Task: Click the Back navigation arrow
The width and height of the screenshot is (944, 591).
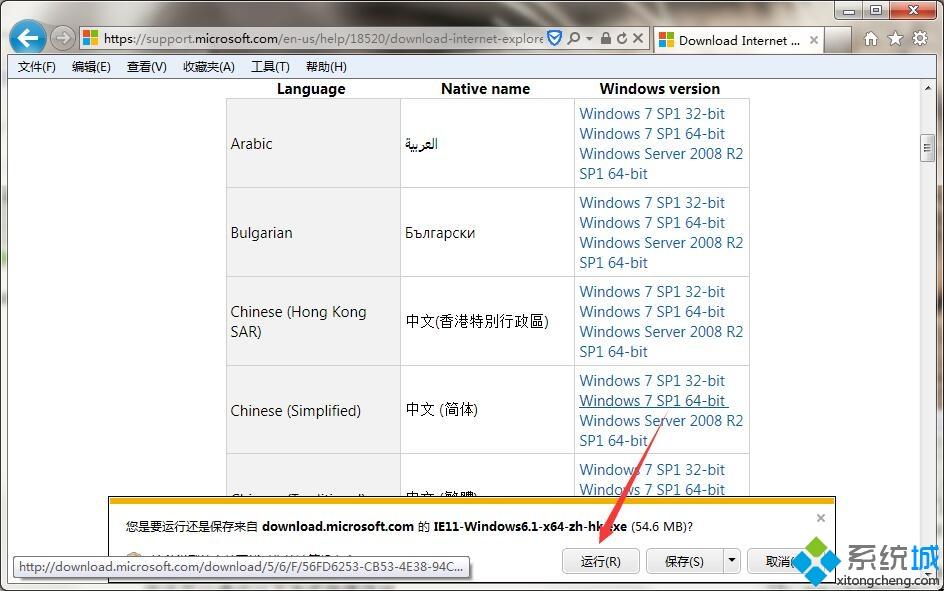Action: [26, 38]
